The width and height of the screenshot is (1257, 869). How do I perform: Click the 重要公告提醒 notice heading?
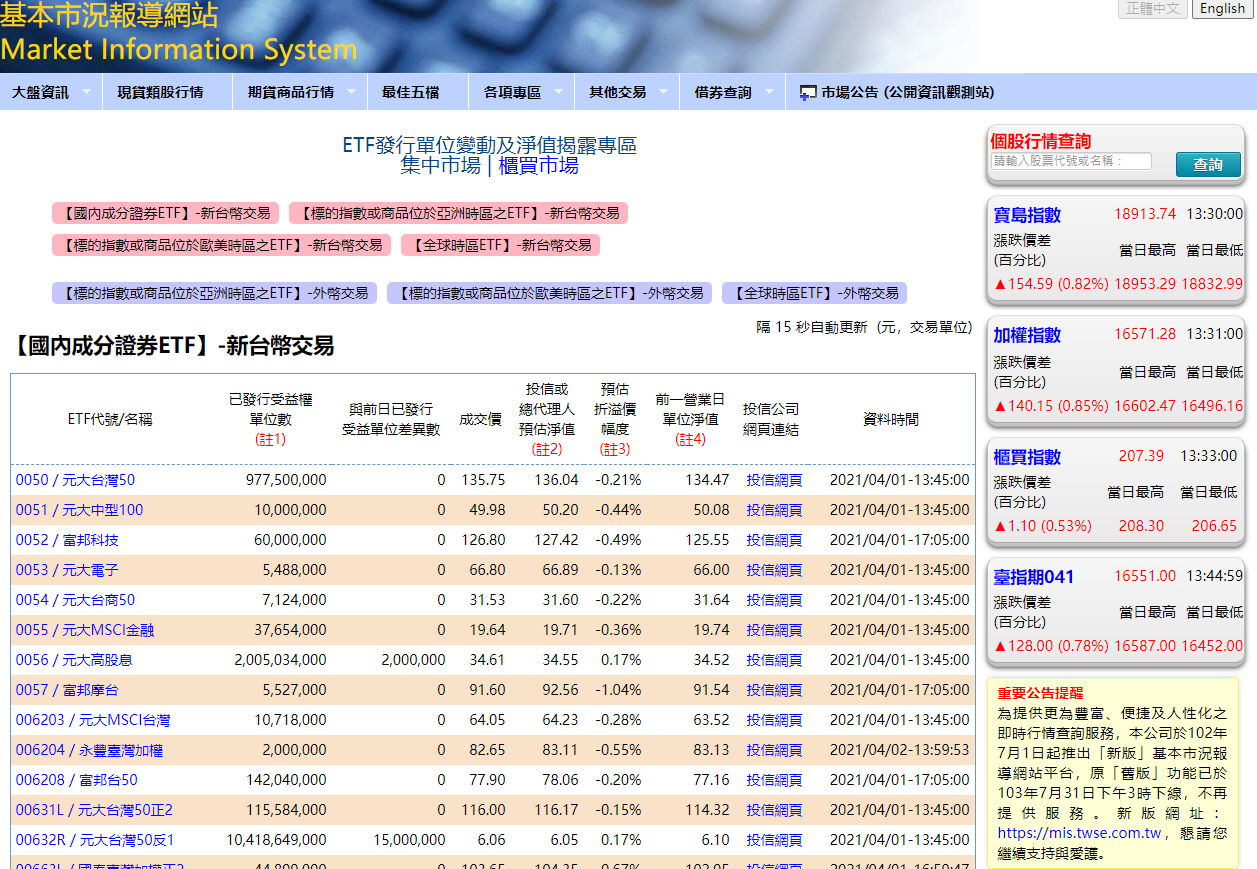click(1040, 693)
